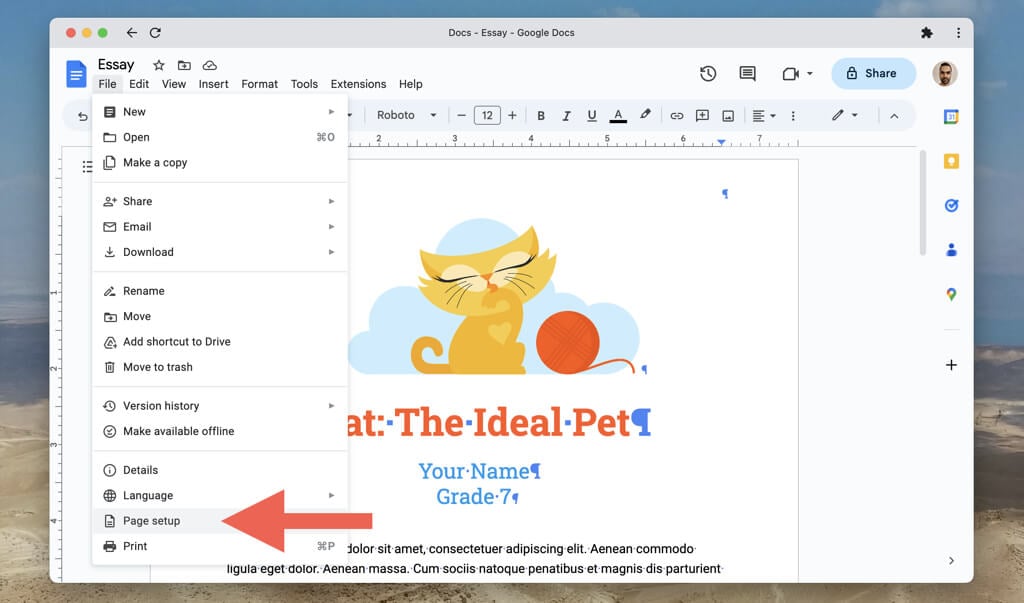The height and width of the screenshot is (603, 1024).
Task: Open Google Calendar in side panel
Action: coord(951,117)
